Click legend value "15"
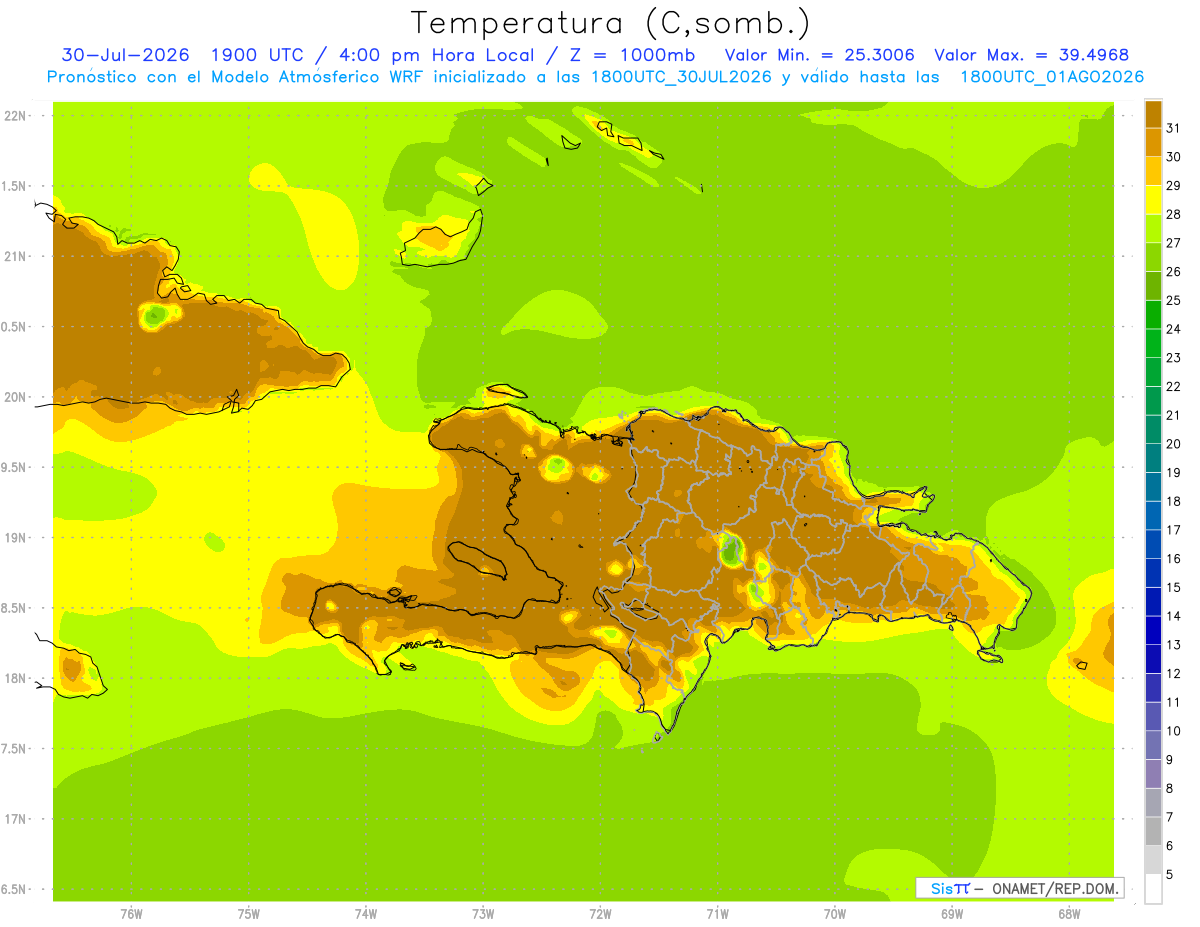1200x927 pixels. point(1174,587)
